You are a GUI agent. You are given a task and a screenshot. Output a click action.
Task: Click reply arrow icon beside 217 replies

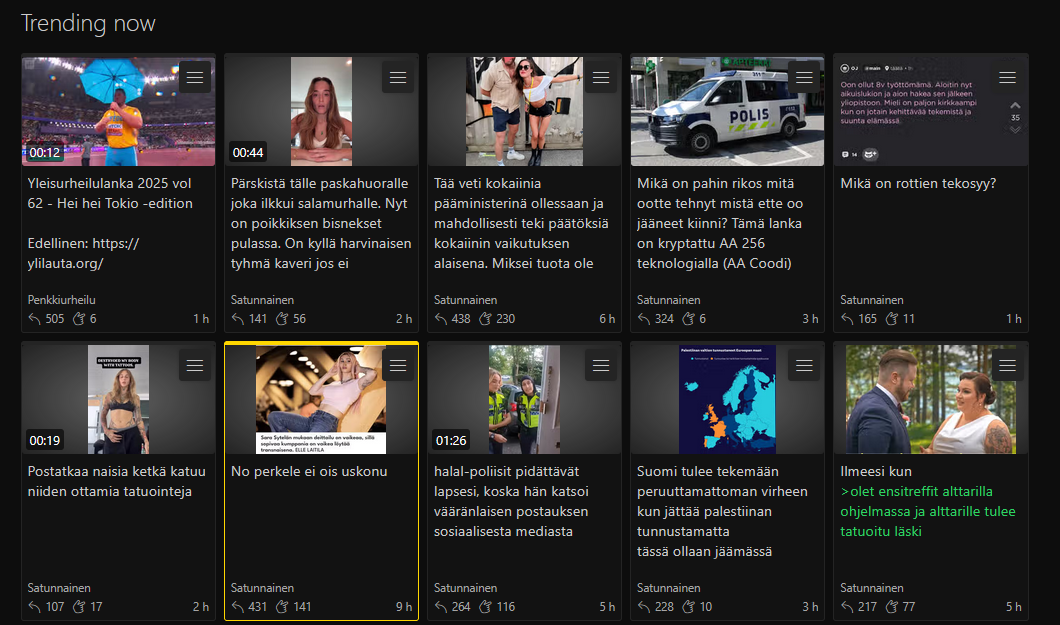[847, 607]
